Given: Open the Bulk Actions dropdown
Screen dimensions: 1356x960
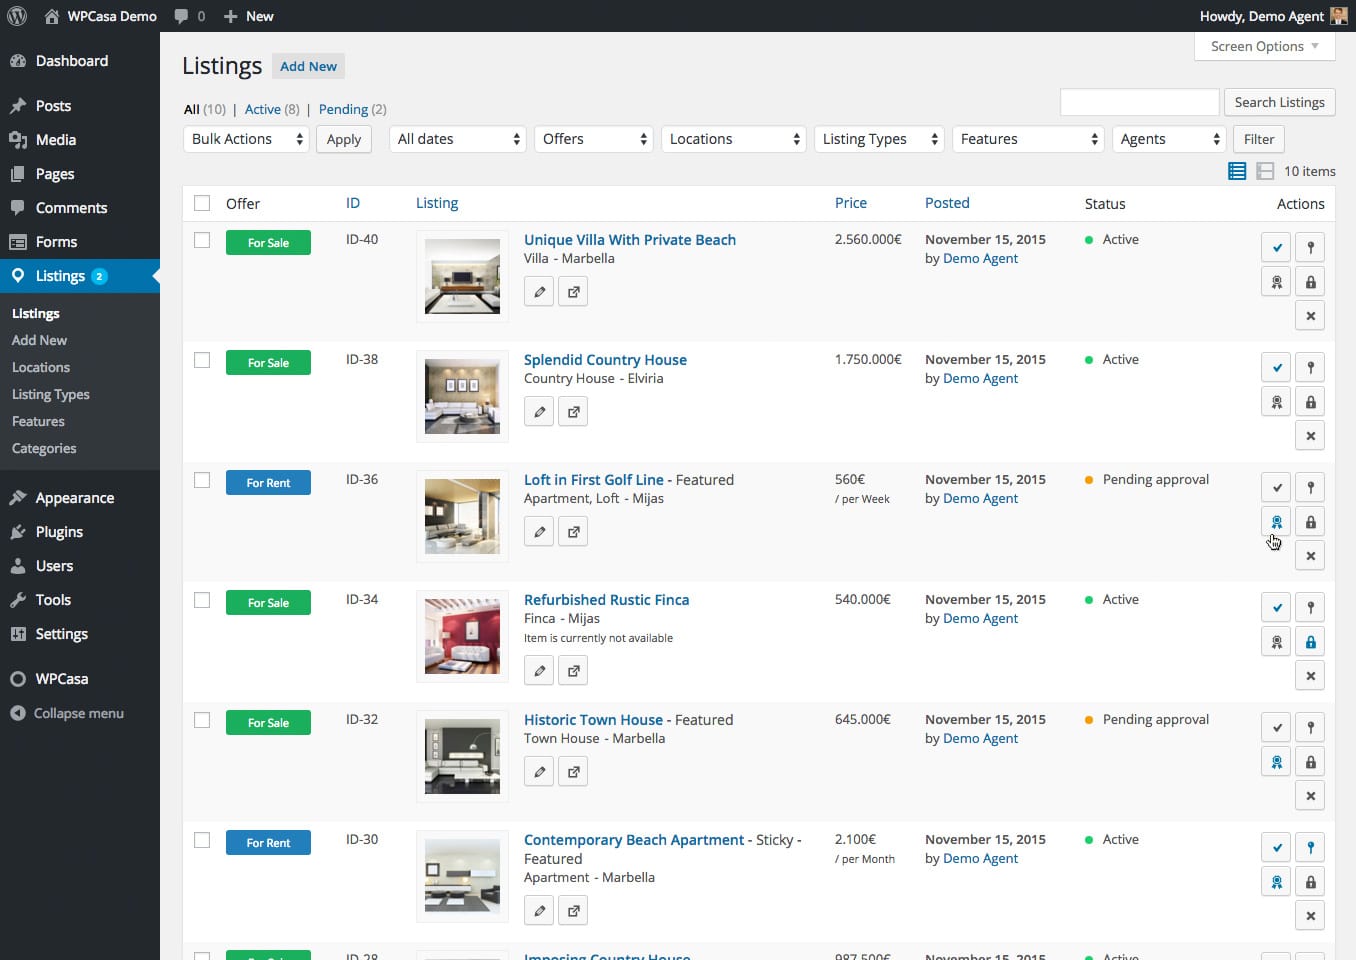Looking at the screenshot, I should (247, 139).
